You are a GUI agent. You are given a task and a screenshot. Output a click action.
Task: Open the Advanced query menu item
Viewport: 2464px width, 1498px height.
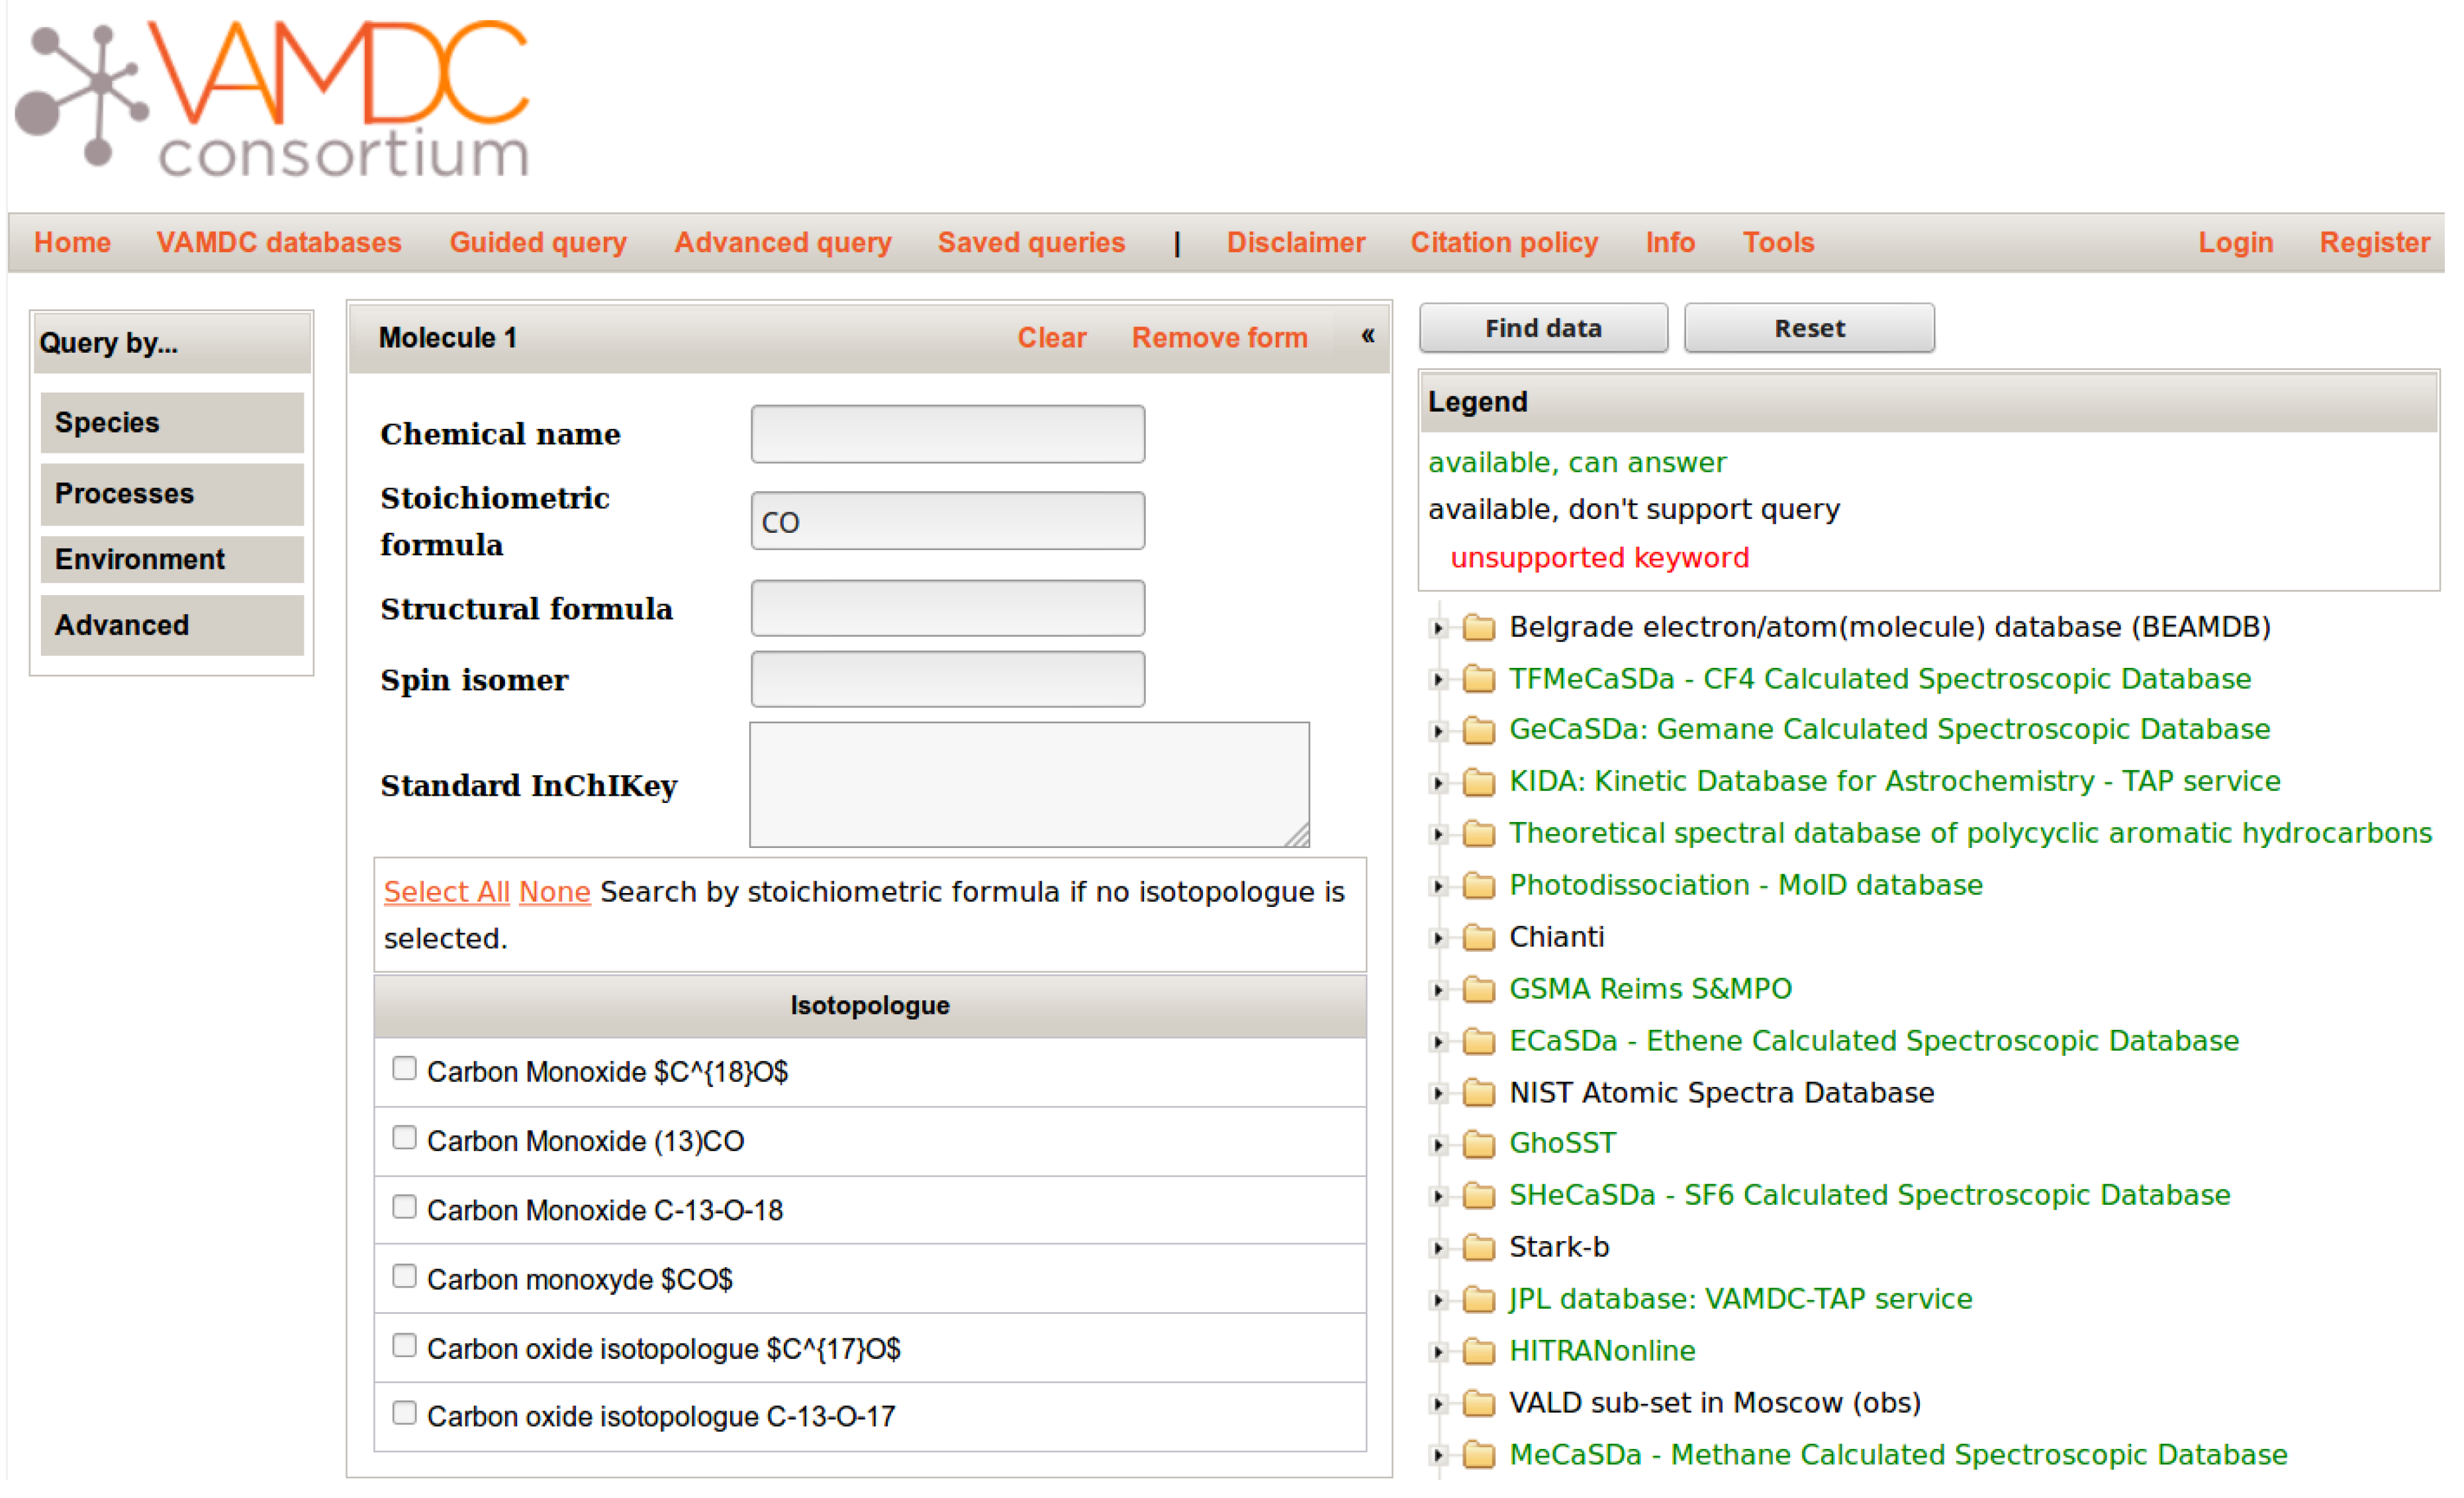[782, 242]
